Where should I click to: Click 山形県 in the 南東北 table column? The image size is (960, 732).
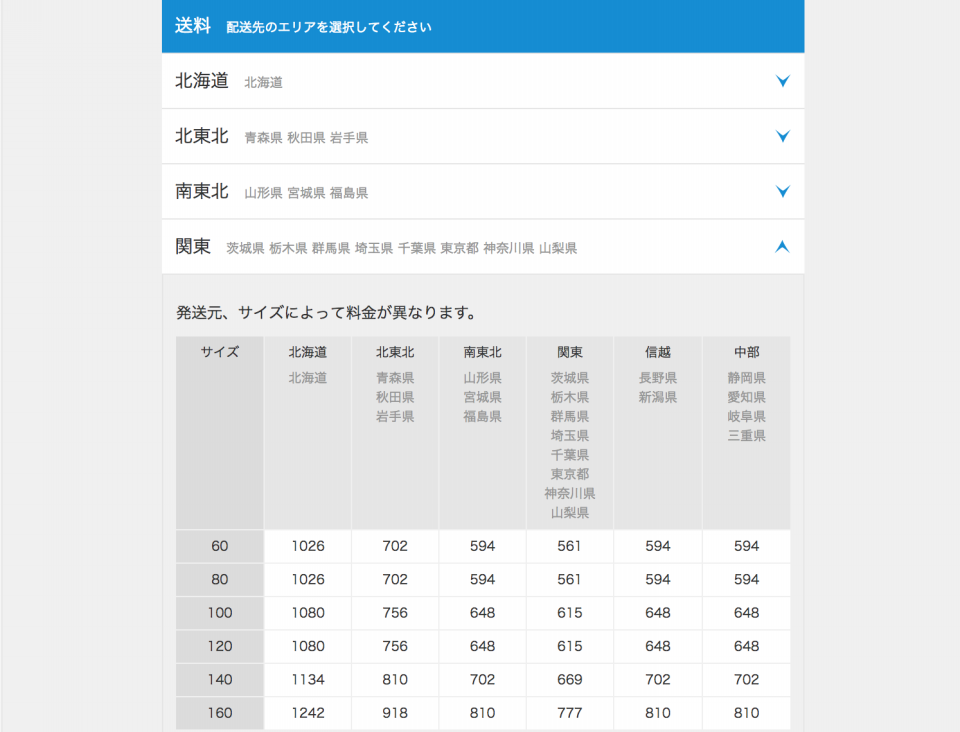click(482, 378)
